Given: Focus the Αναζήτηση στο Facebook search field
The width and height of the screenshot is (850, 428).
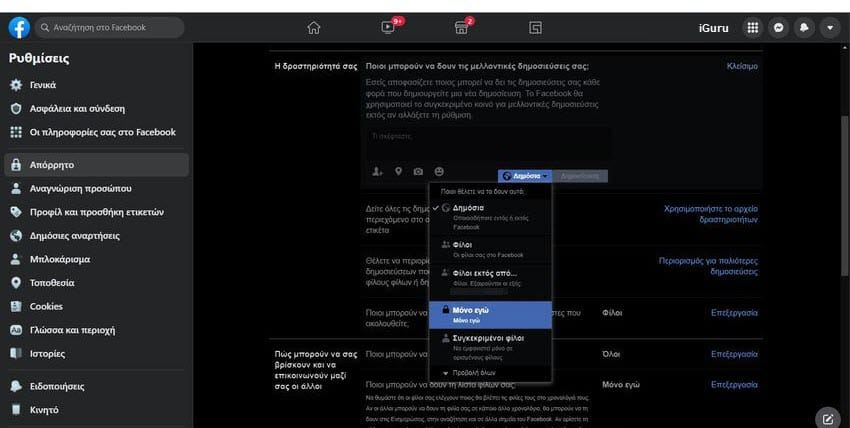Looking at the screenshot, I should tap(110, 28).
